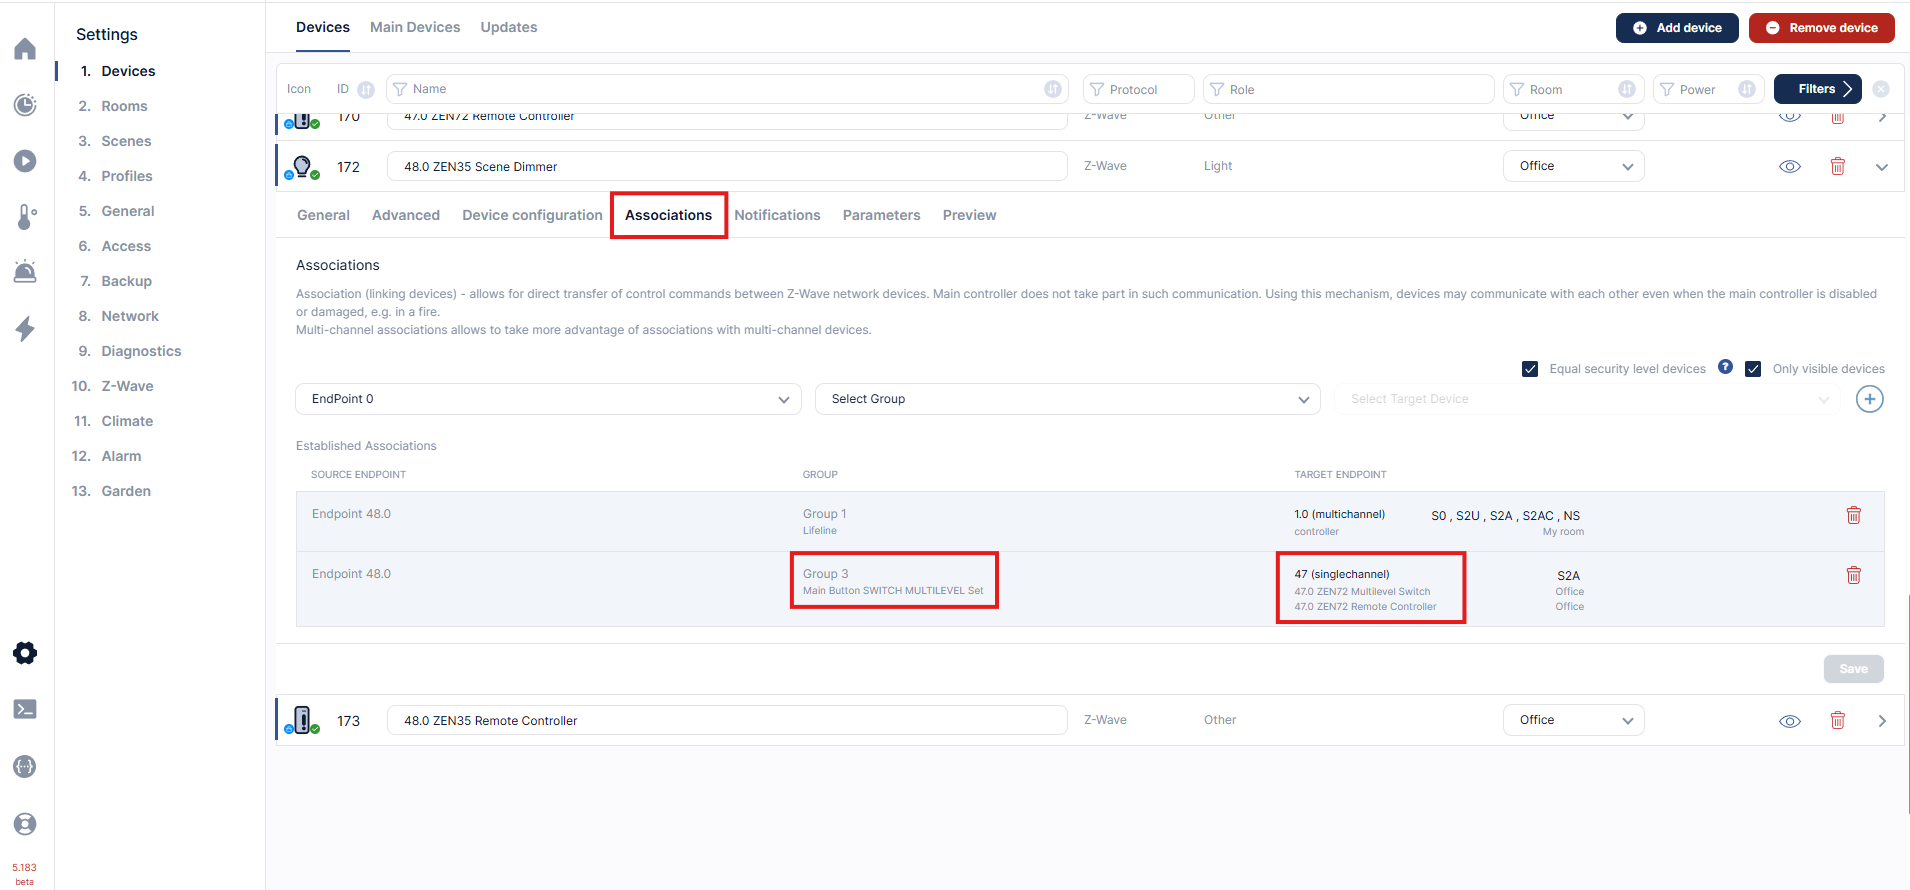Toggle visibility eye for device 172
This screenshot has height=890, width=1910.
click(1790, 167)
